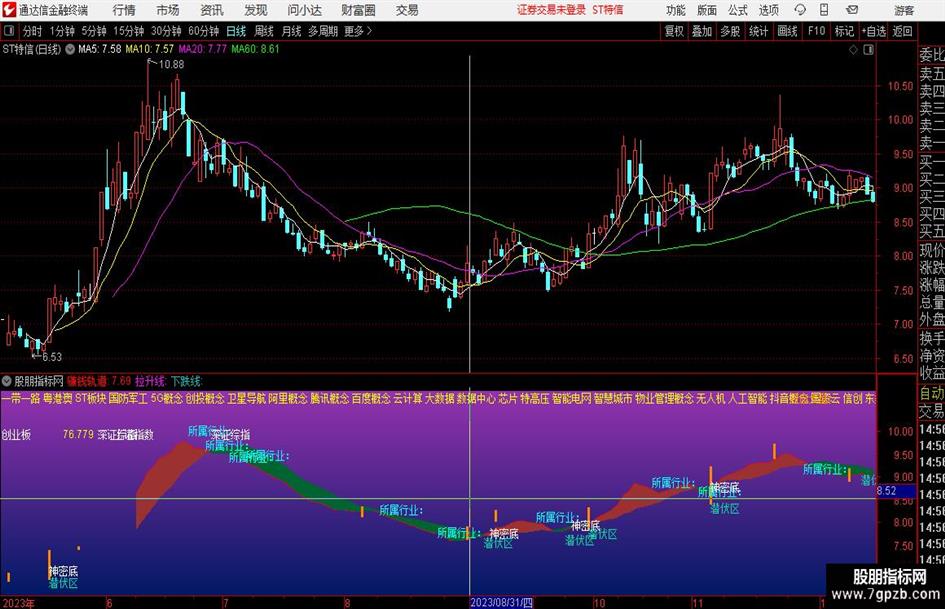Click the 无人机 concept tag
The image size is (945, 609).
711,399
